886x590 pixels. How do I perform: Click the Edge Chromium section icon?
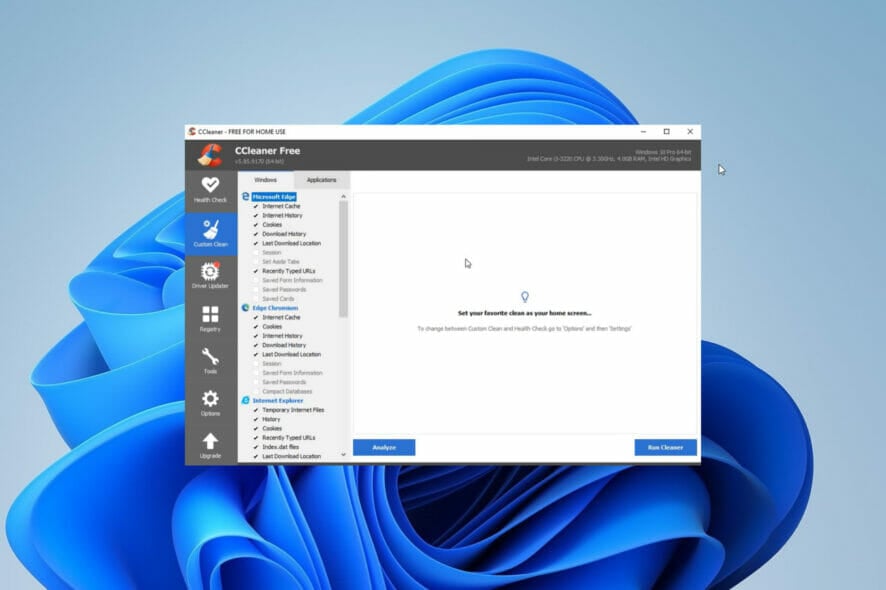click(245, 308)
